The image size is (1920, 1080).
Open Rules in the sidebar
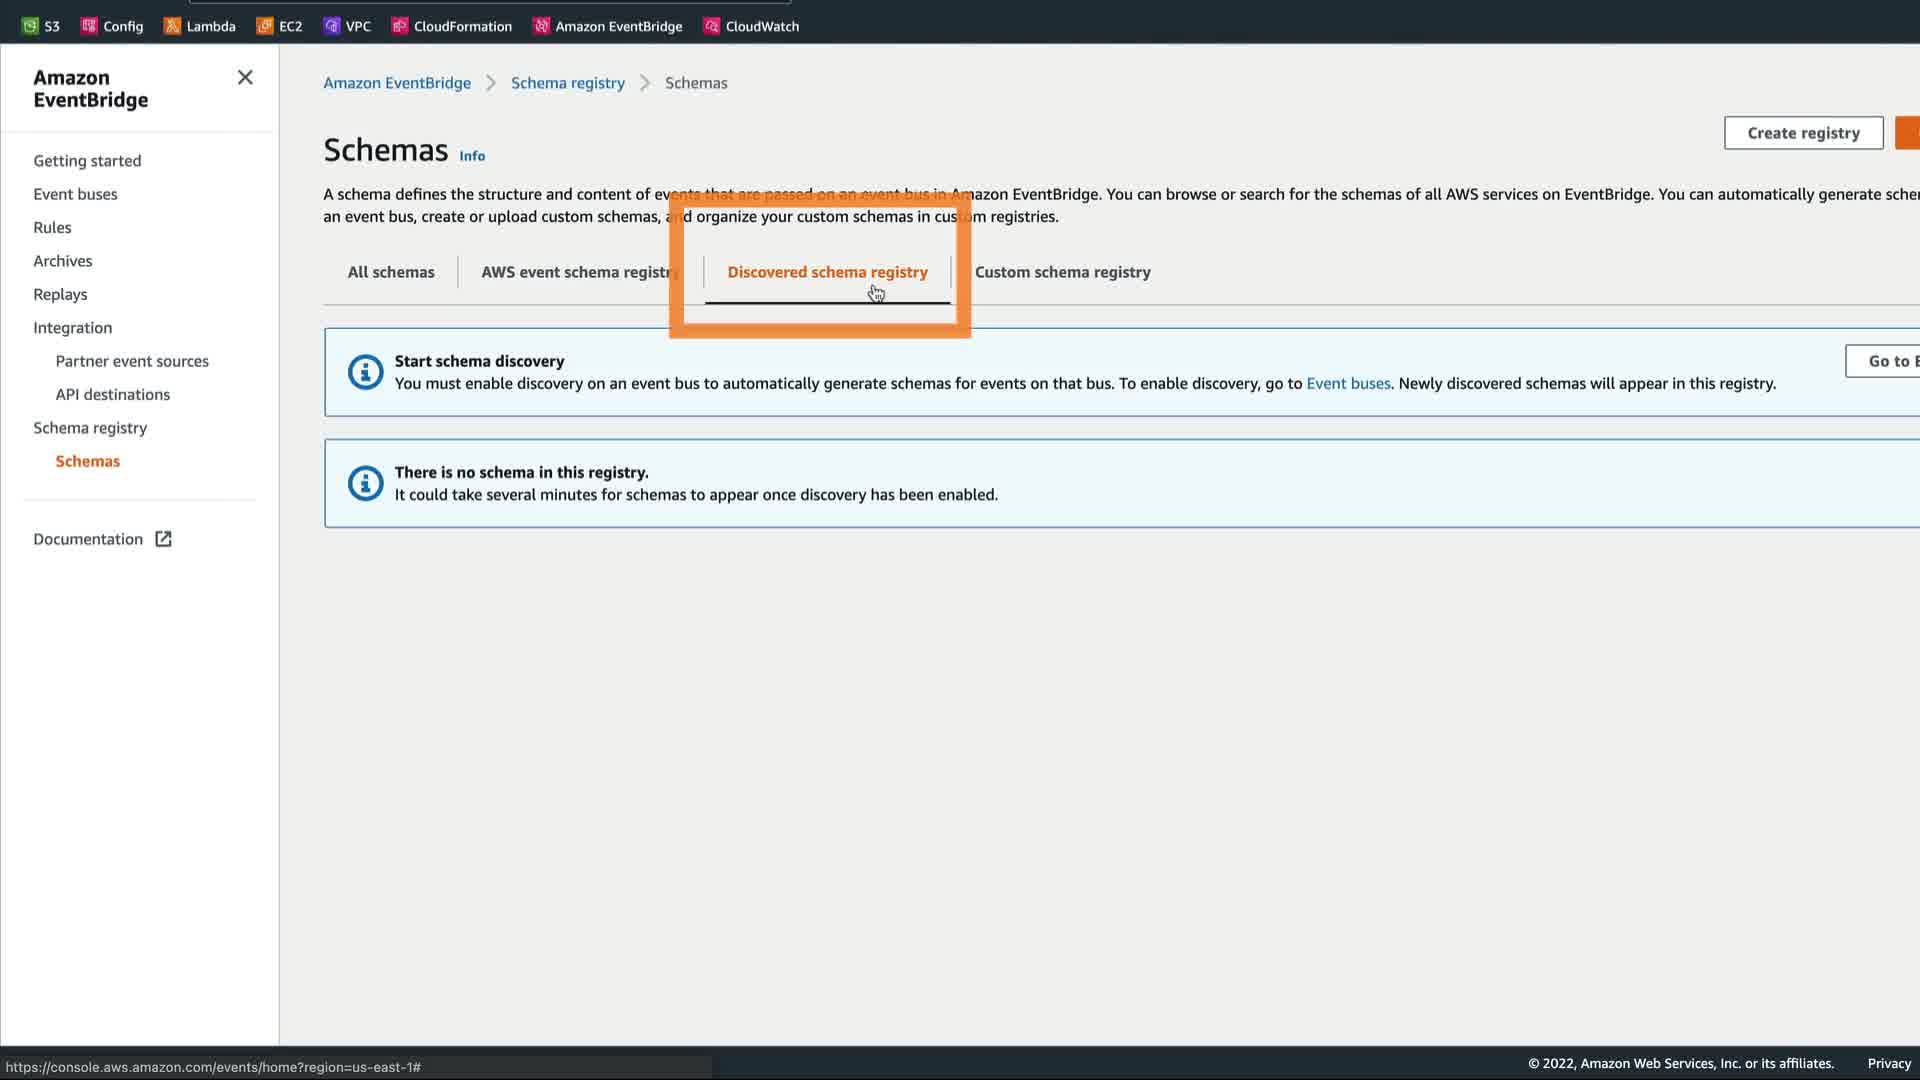click(52, 227)
